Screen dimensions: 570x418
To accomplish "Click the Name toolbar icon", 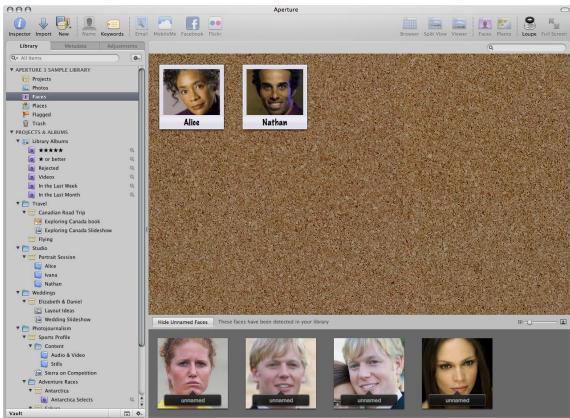I will (89, 24).
